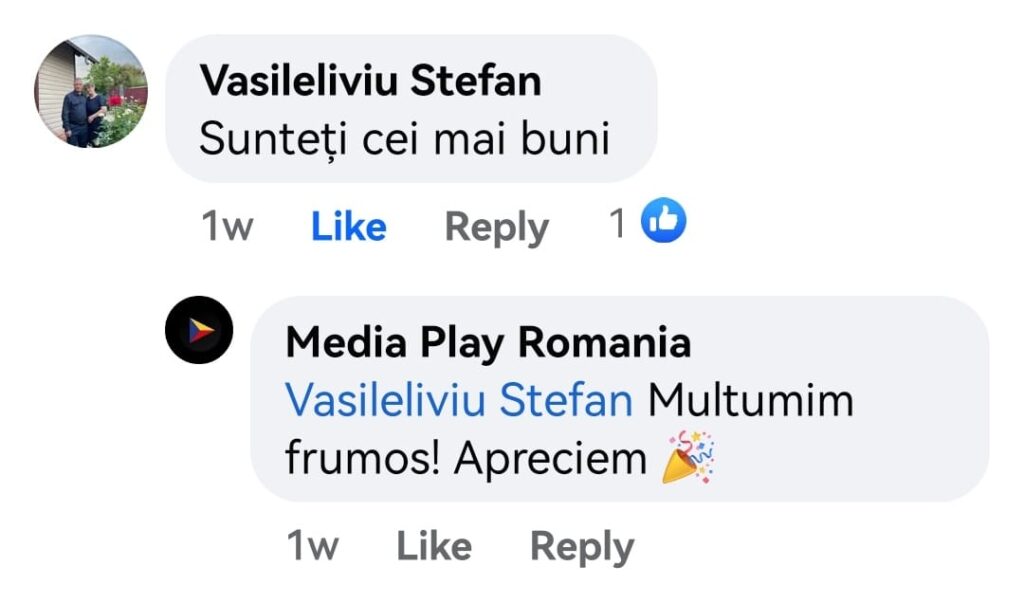This screenshot has width=1024, height=603.
Task: Open Vasileliviu Stefan's round profile photo
Action: coord(91,92)
